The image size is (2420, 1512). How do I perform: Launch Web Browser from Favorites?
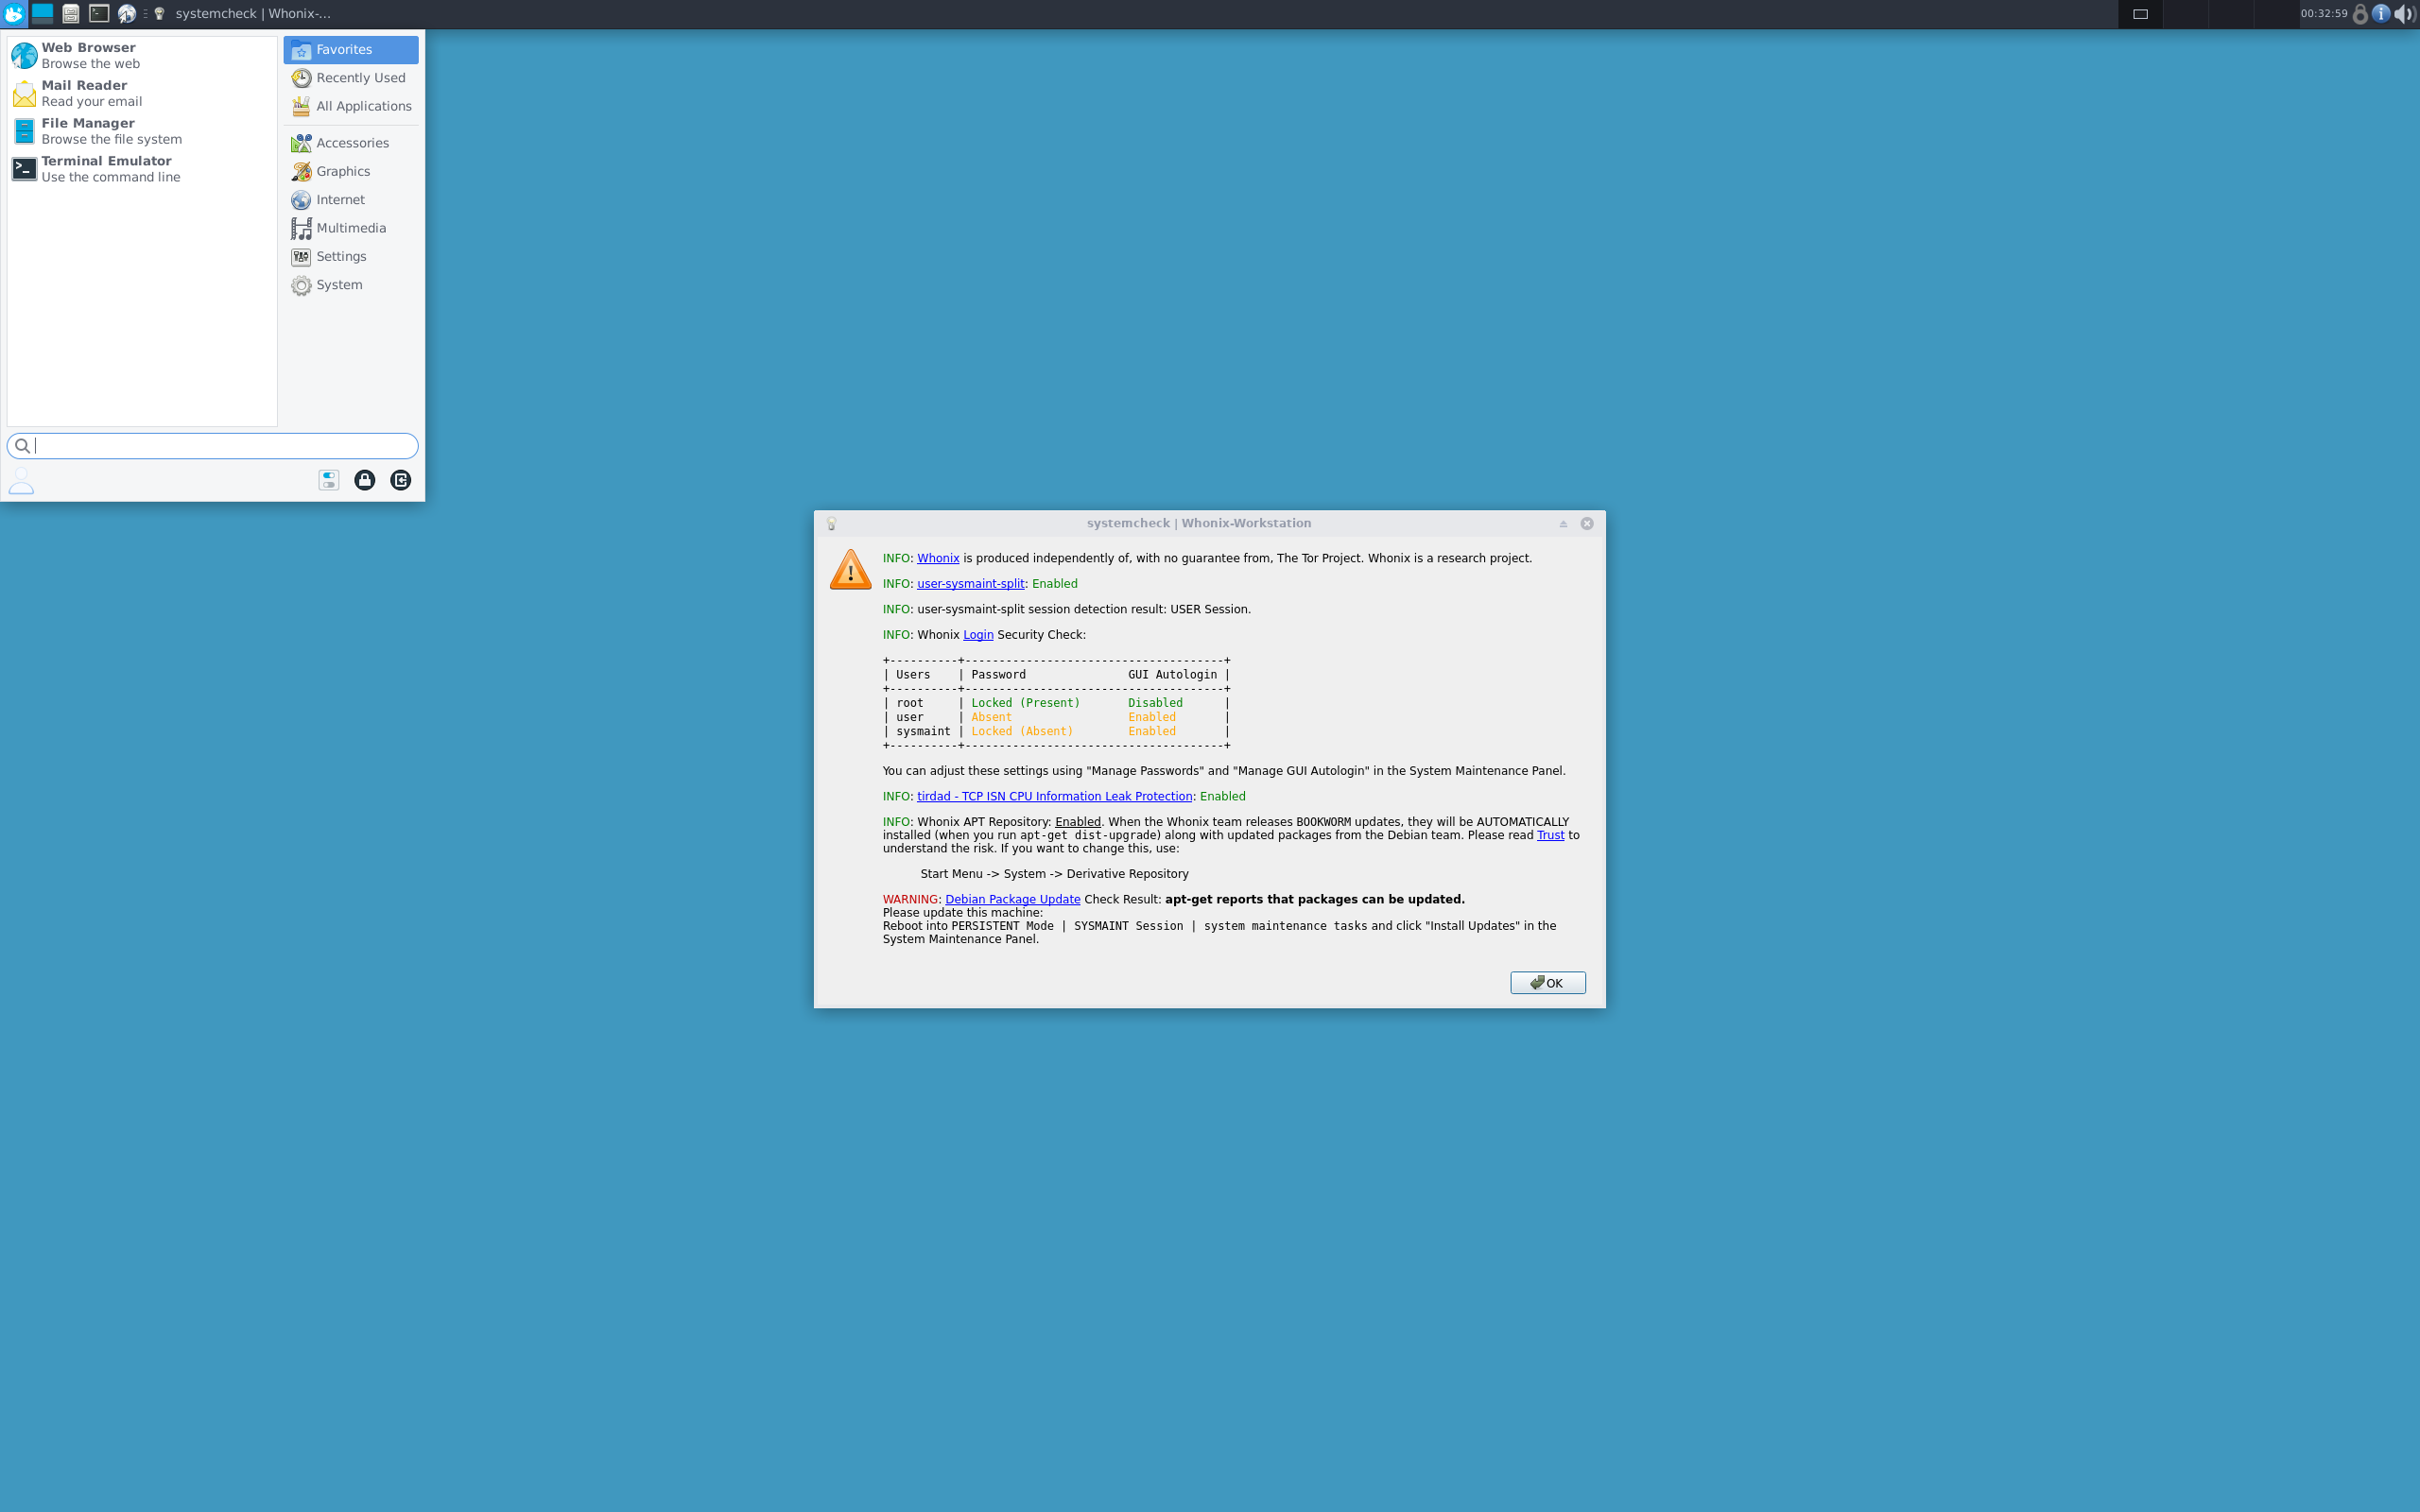pyautogui.click(x=142, y=56)
